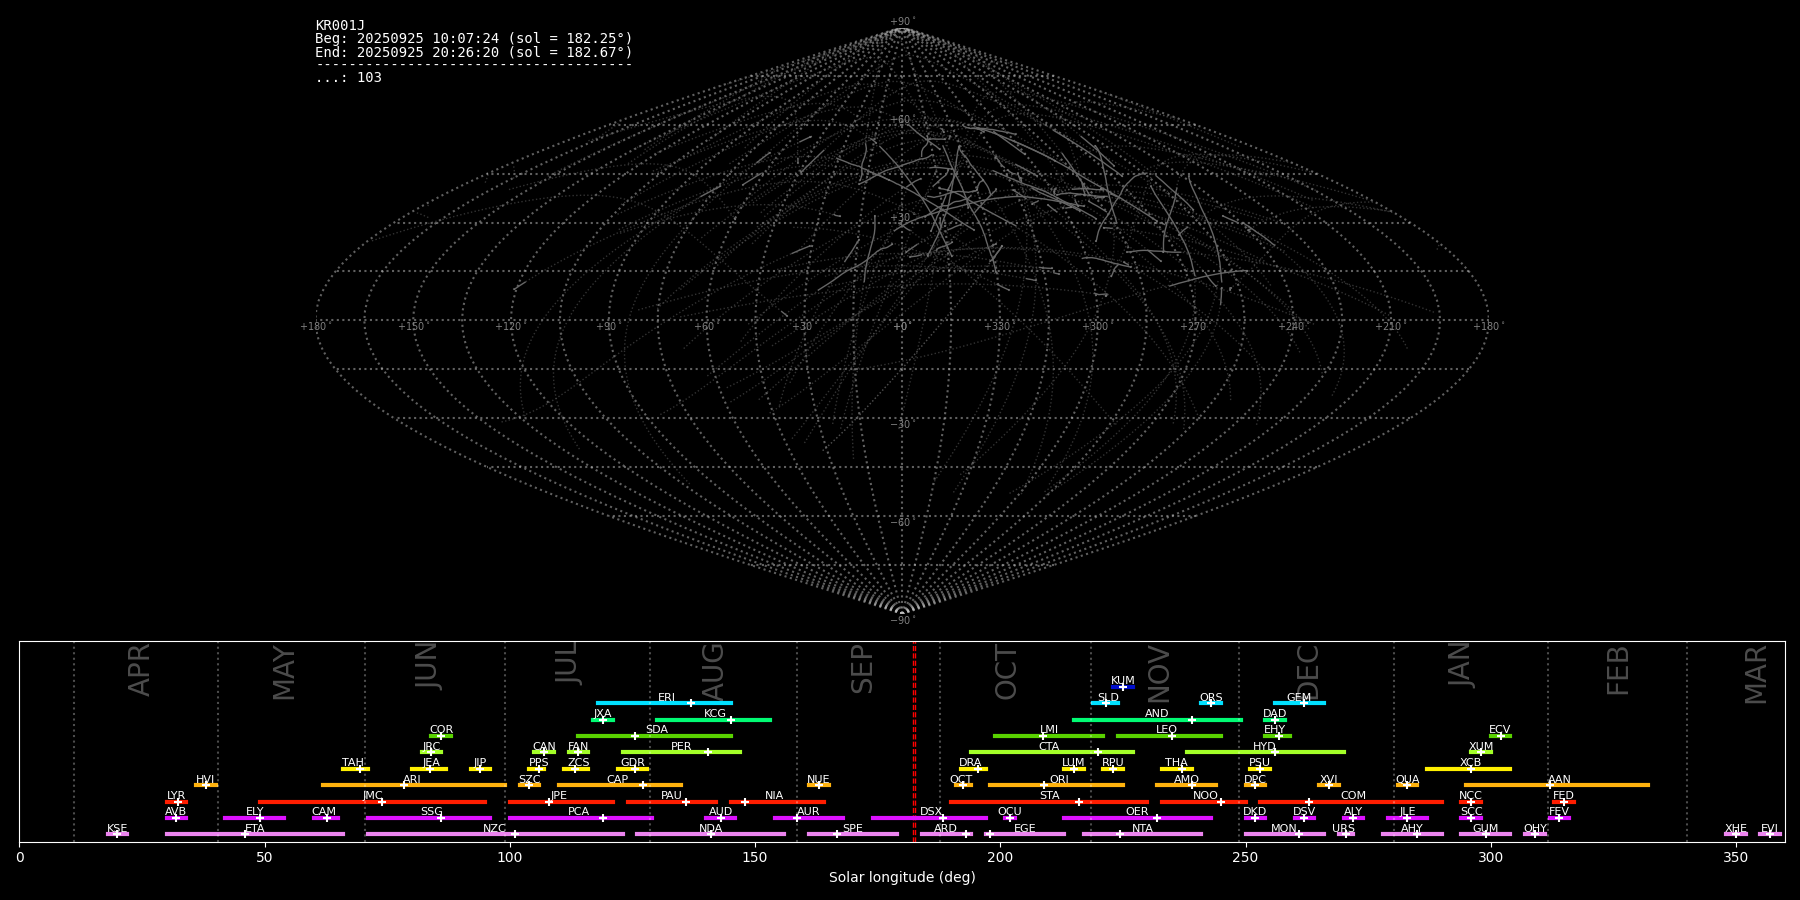Select the LMI shower label
This screenshot has width=1800, height=900.
pos(1048,730)
